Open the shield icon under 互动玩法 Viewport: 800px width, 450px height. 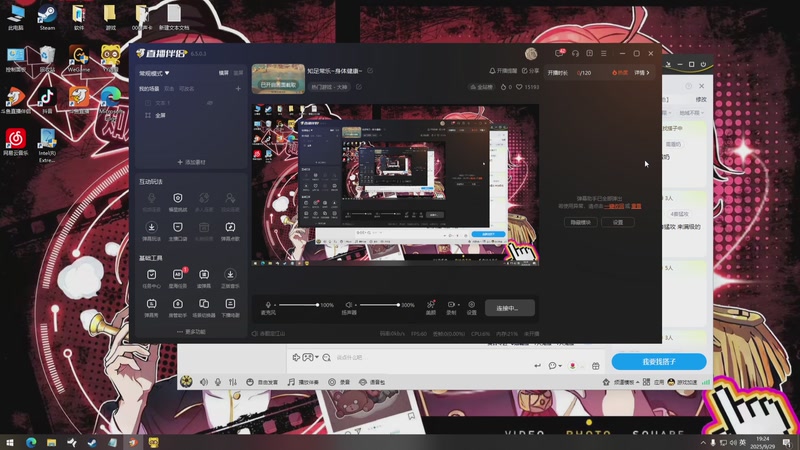coord(178,198)
